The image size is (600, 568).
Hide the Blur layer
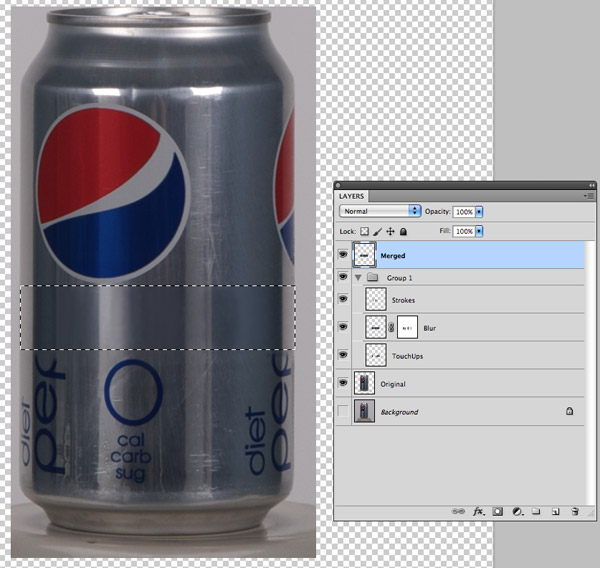pos(343,326)
